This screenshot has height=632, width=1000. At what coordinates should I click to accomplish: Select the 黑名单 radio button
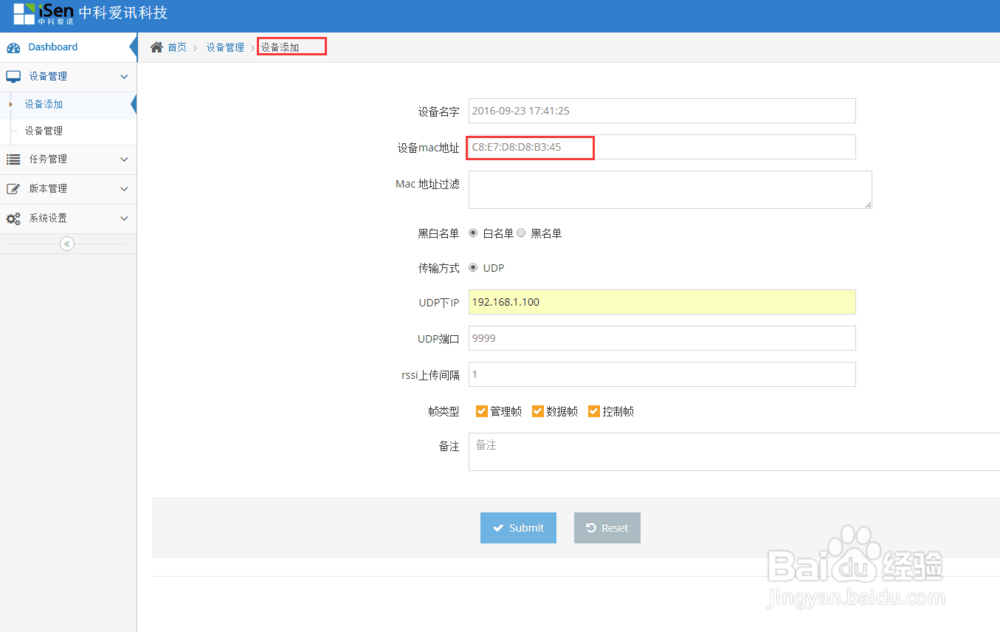[x=521, y=233]
